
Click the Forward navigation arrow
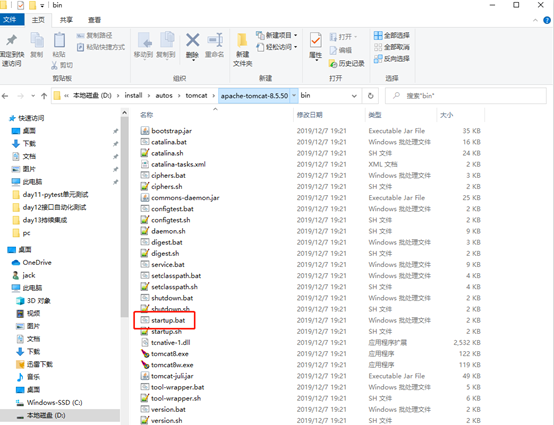pos(20,96)
